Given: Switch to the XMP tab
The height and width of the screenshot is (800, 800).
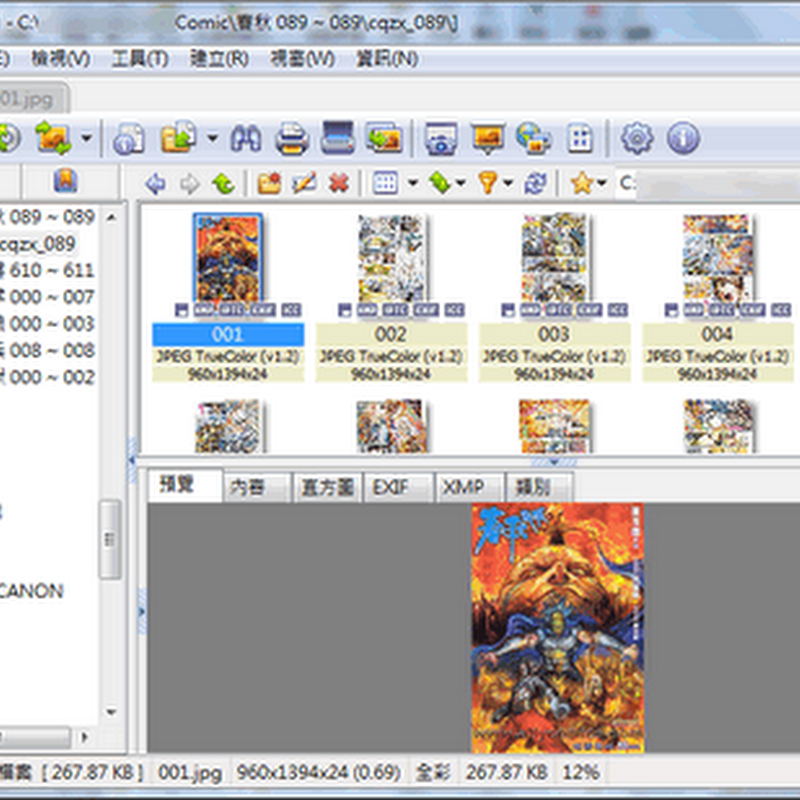Looking at the screenshot, I should pyautogui.click(x=469, y=487).
